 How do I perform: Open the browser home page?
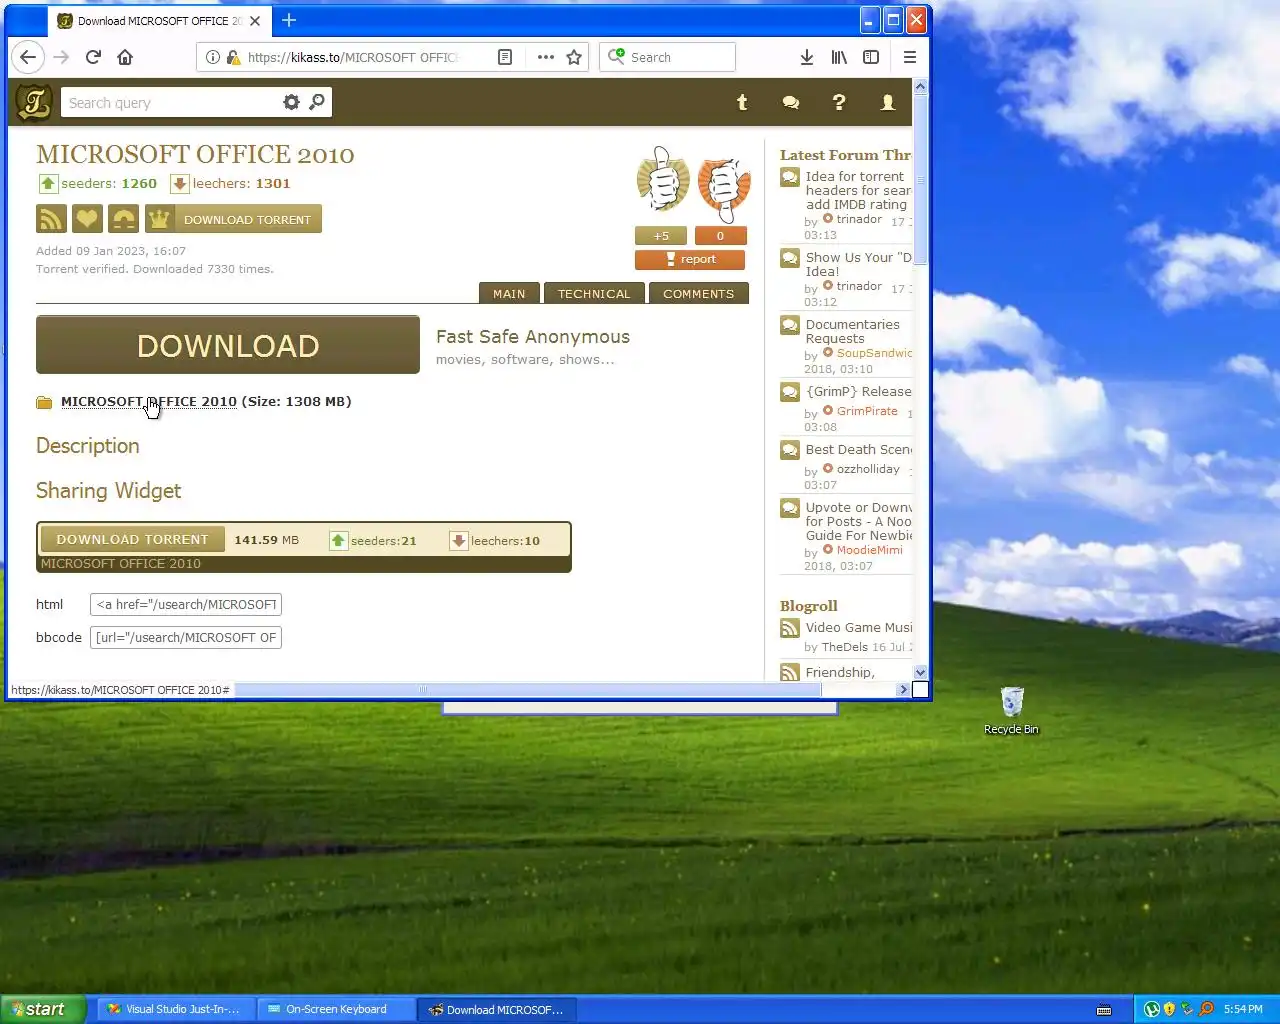tap(125, 57)
